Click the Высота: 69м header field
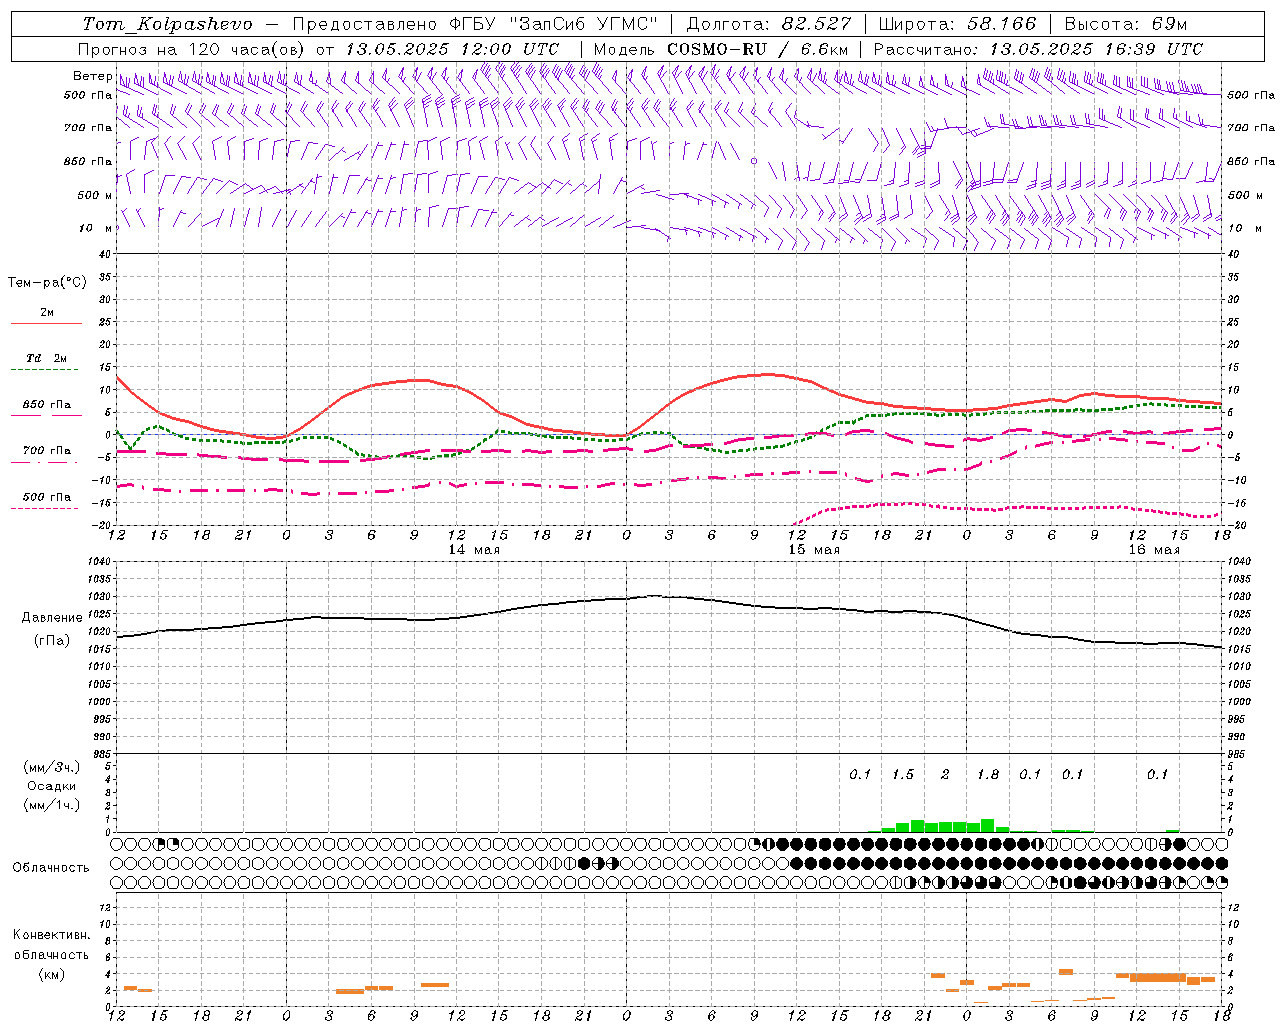 [x=1125, y=24]
